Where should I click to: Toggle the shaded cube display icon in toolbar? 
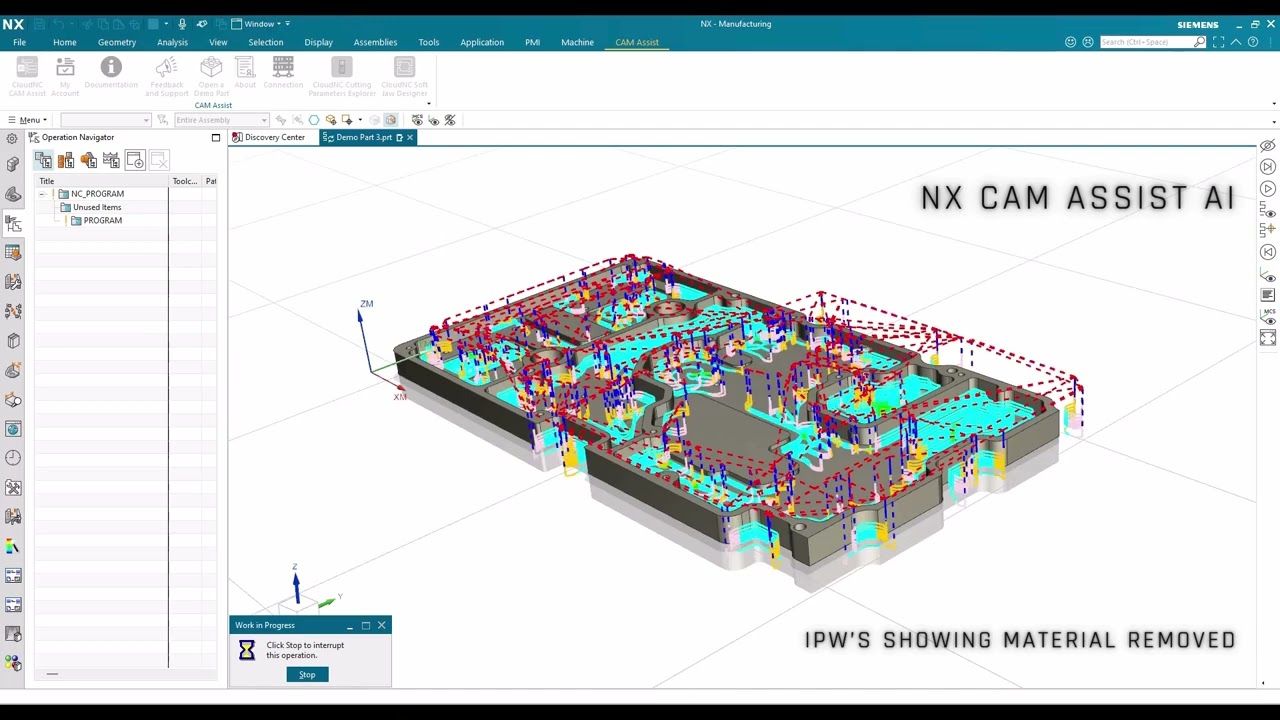click(391, 120)
